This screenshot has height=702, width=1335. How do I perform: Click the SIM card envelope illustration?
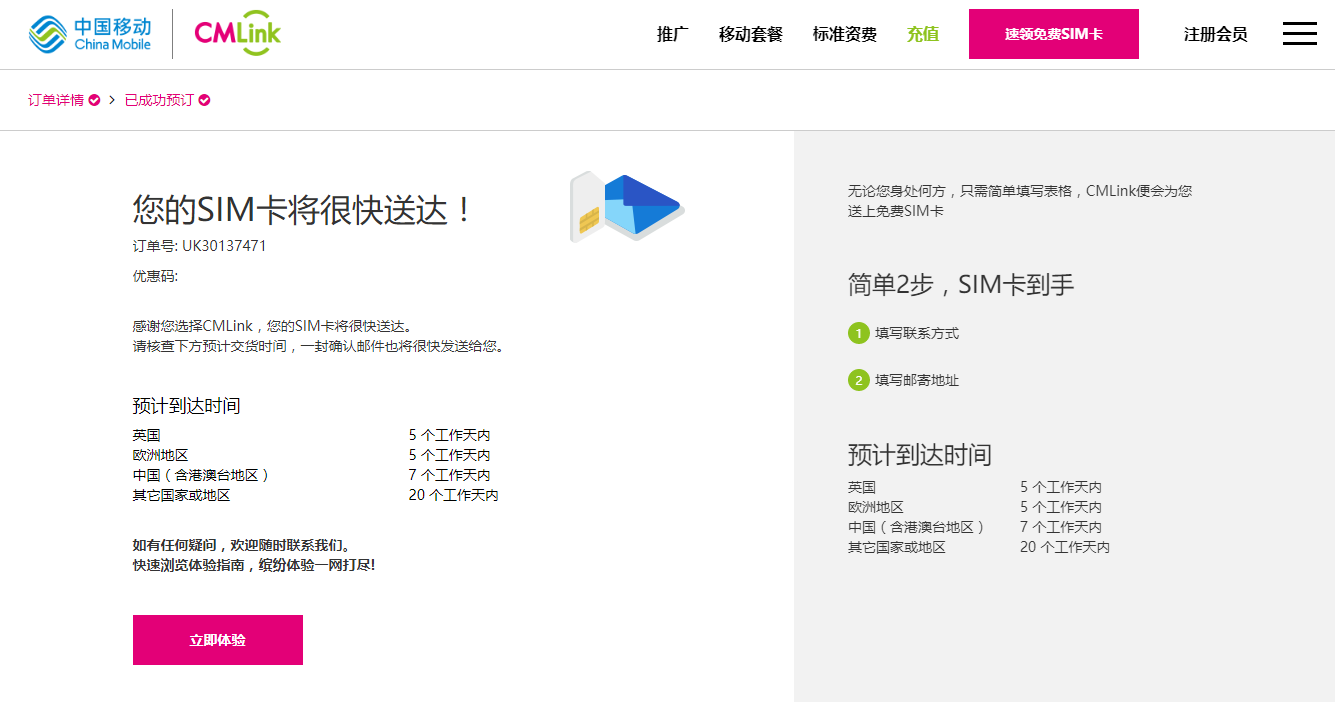pos(627,207)
